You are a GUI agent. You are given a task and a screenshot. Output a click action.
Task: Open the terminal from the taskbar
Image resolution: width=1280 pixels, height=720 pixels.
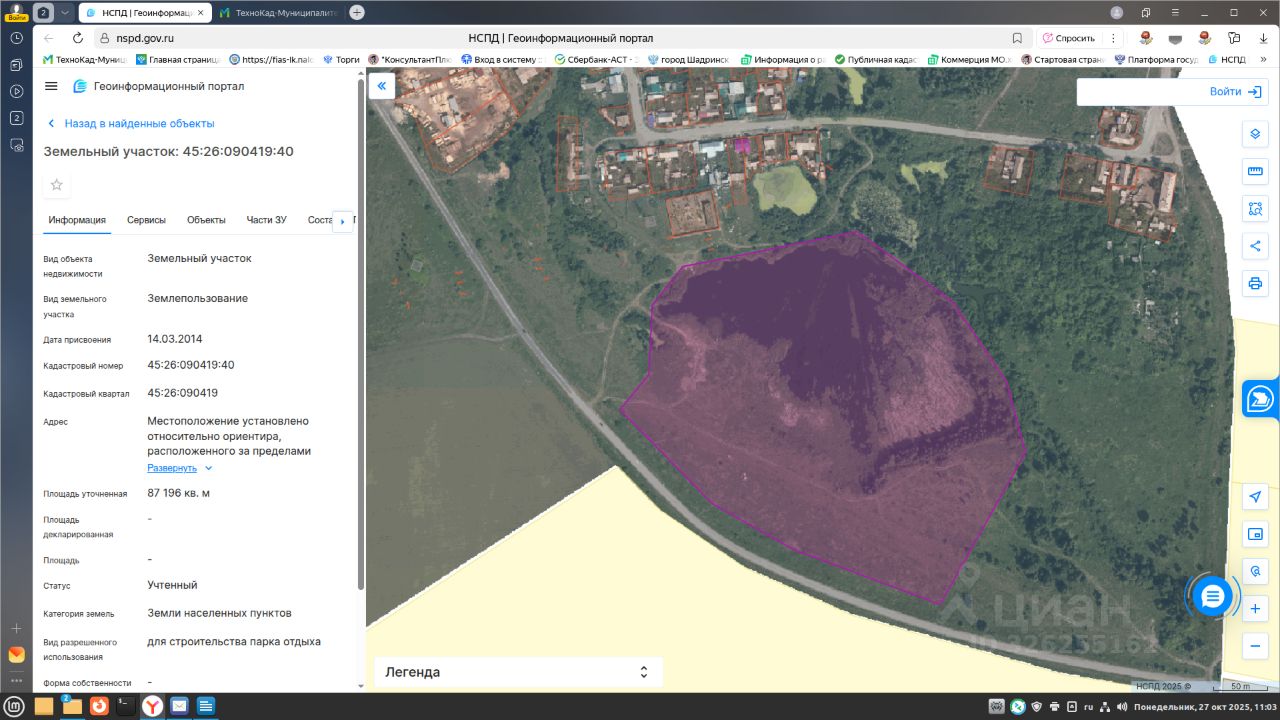125,706
